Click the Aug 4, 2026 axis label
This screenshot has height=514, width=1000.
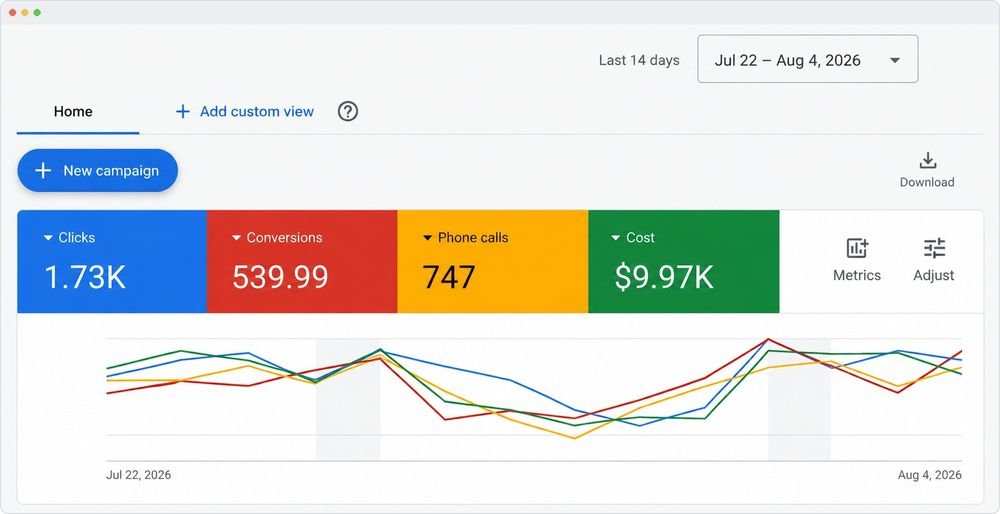coord(930,475)
